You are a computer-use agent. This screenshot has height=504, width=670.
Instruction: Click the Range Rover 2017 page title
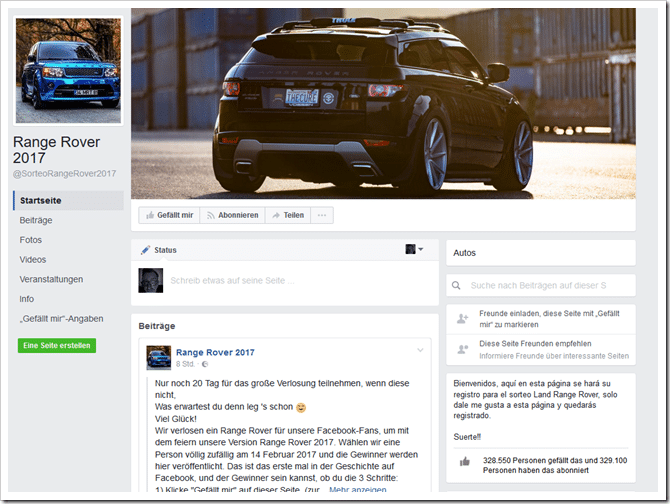coord(56,150)
